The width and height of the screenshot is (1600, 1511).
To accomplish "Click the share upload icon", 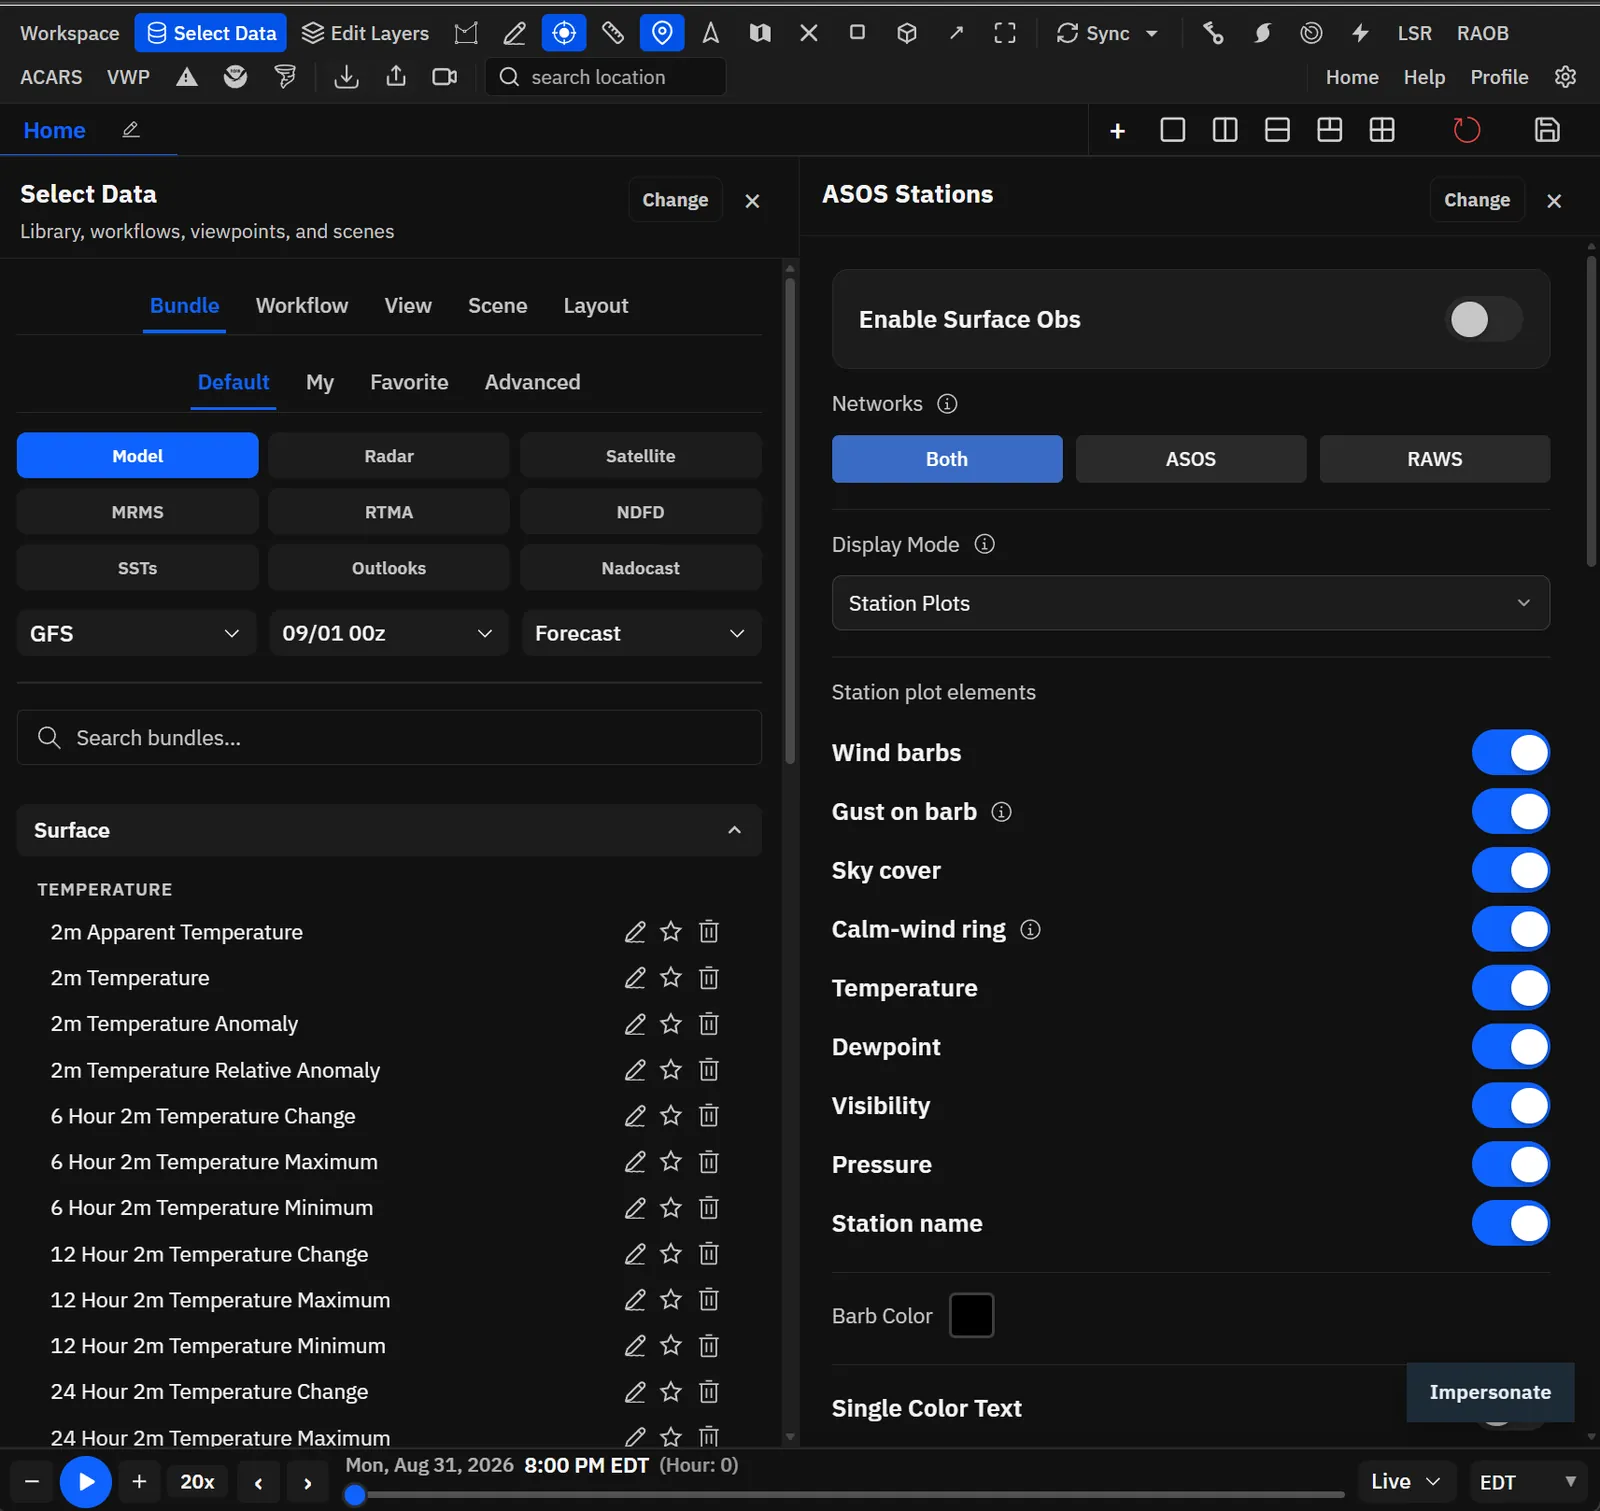I will [x=396, y=77].
